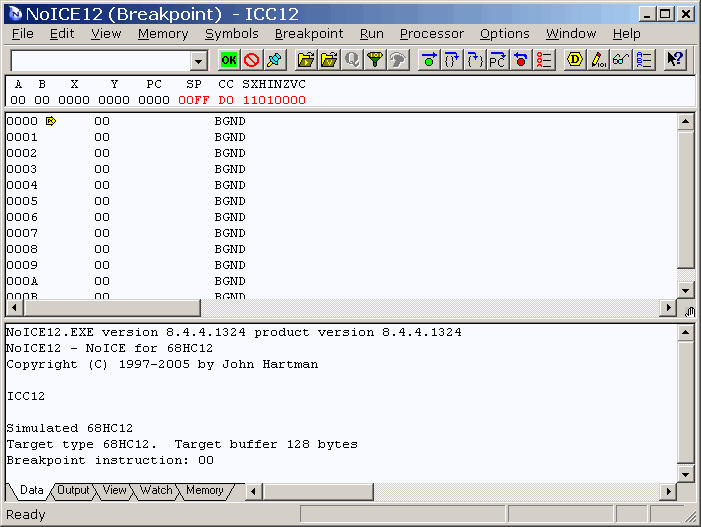Click the CC register value D0
This screenshot has width=701, height=527.
click(x=226, y=100)
